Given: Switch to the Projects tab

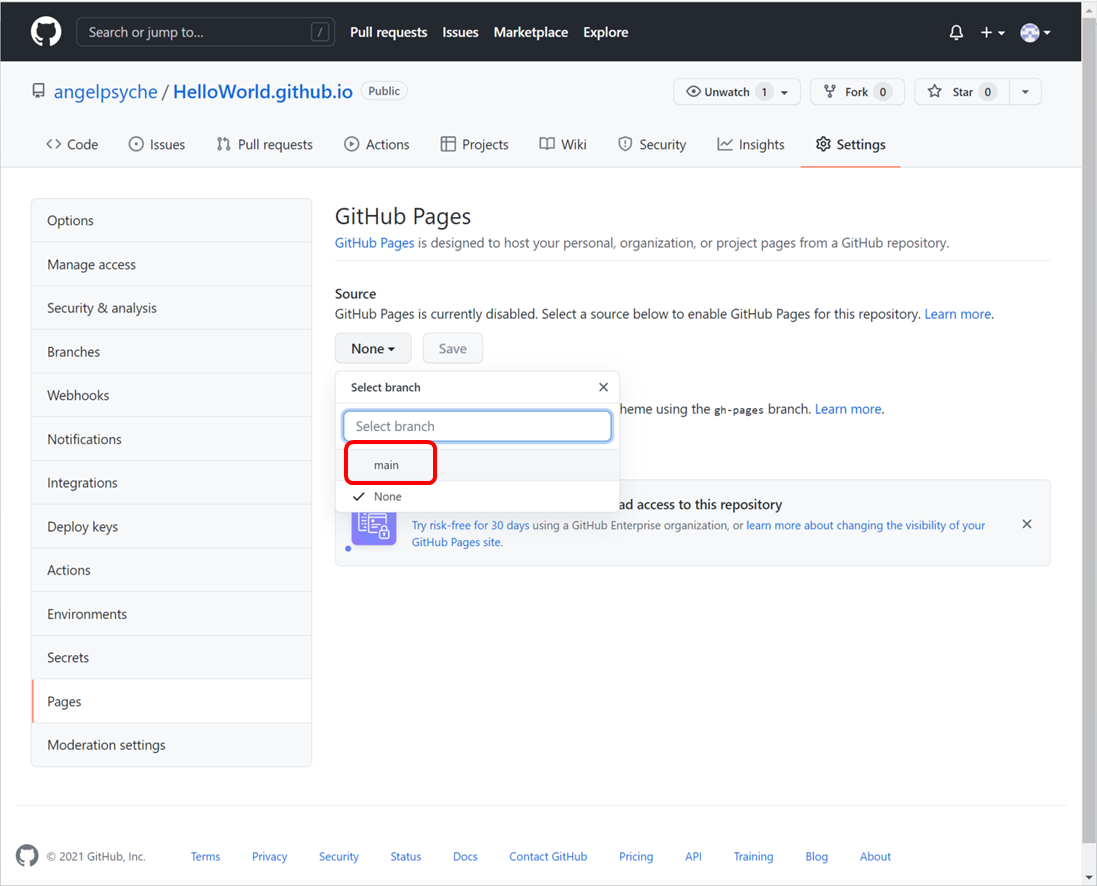Looking at the screenshot, I should (x=474, y=144).
